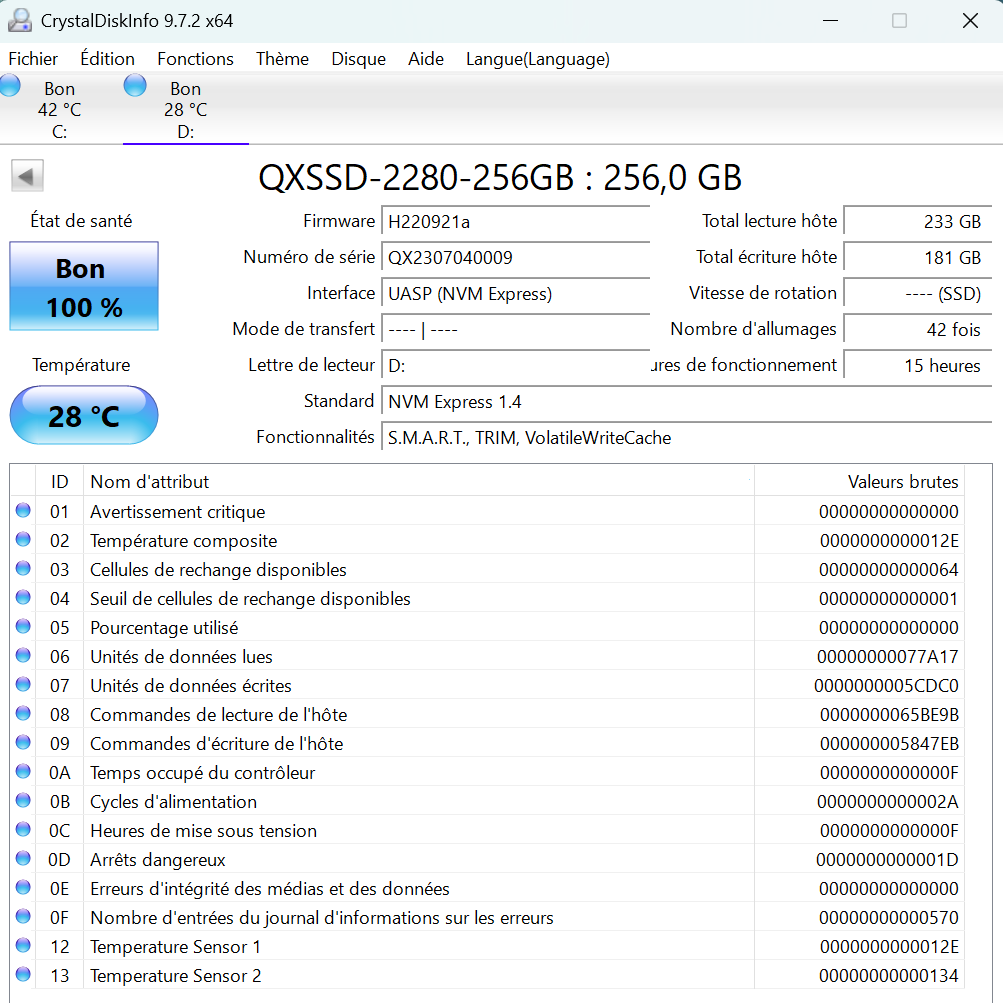Open the Thème menu
Image resolution: width=1003 pixels, height=1003 pixels.
pos(282,59)
